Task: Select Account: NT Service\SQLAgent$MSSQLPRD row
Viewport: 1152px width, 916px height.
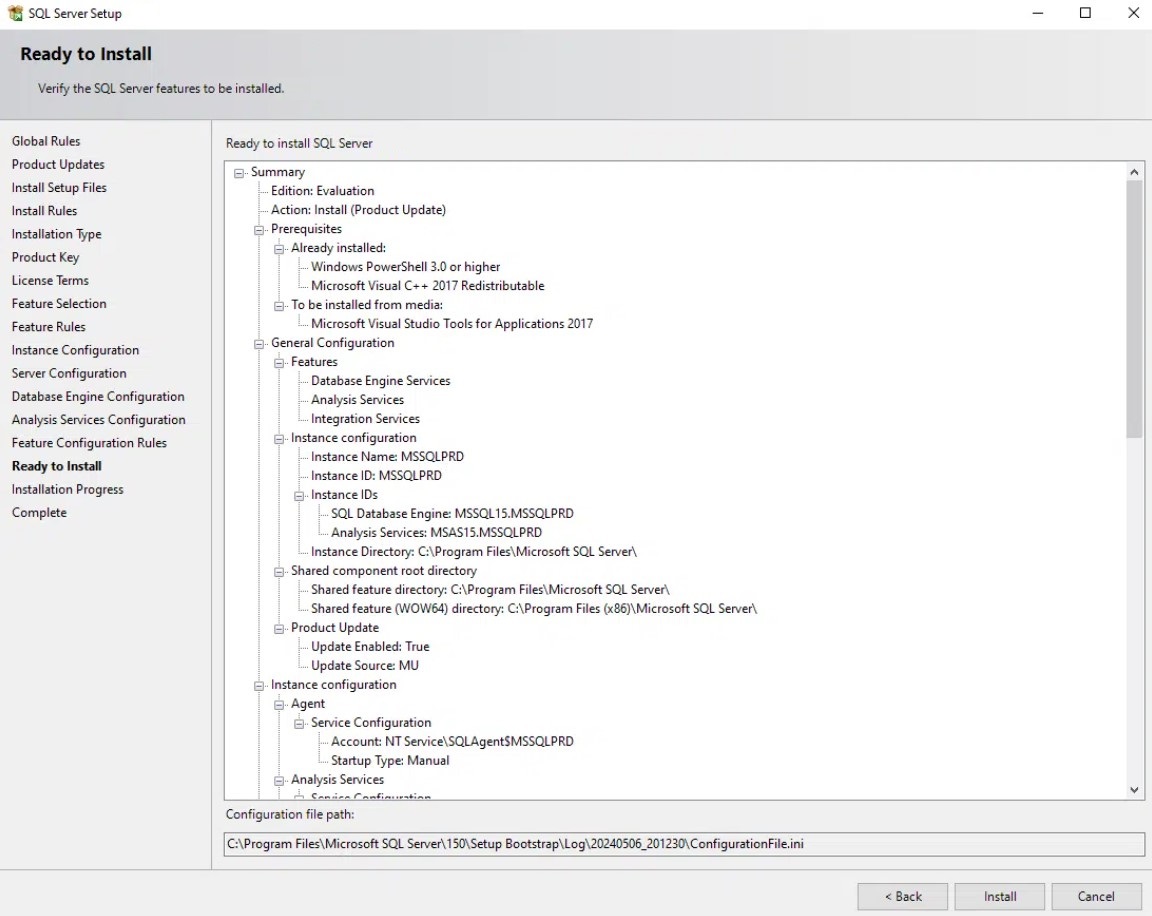Action: [x=452, y=742]
